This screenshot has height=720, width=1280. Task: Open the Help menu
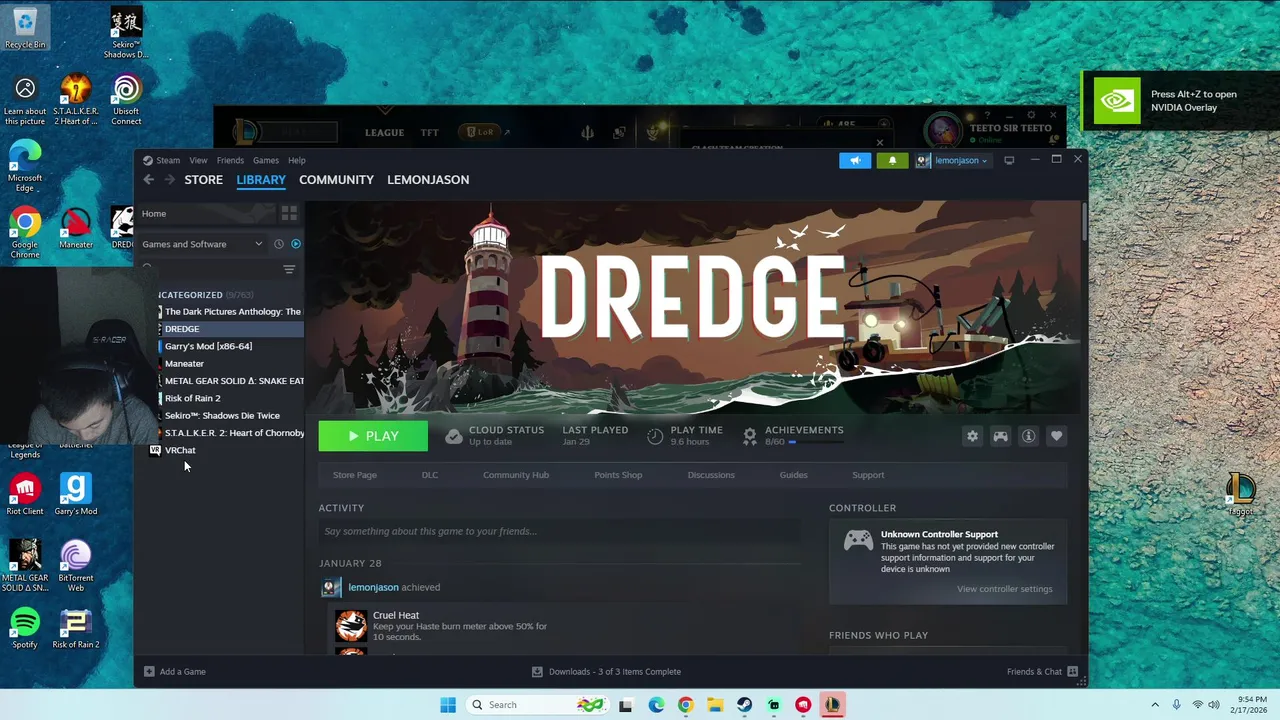coord(297,160)
